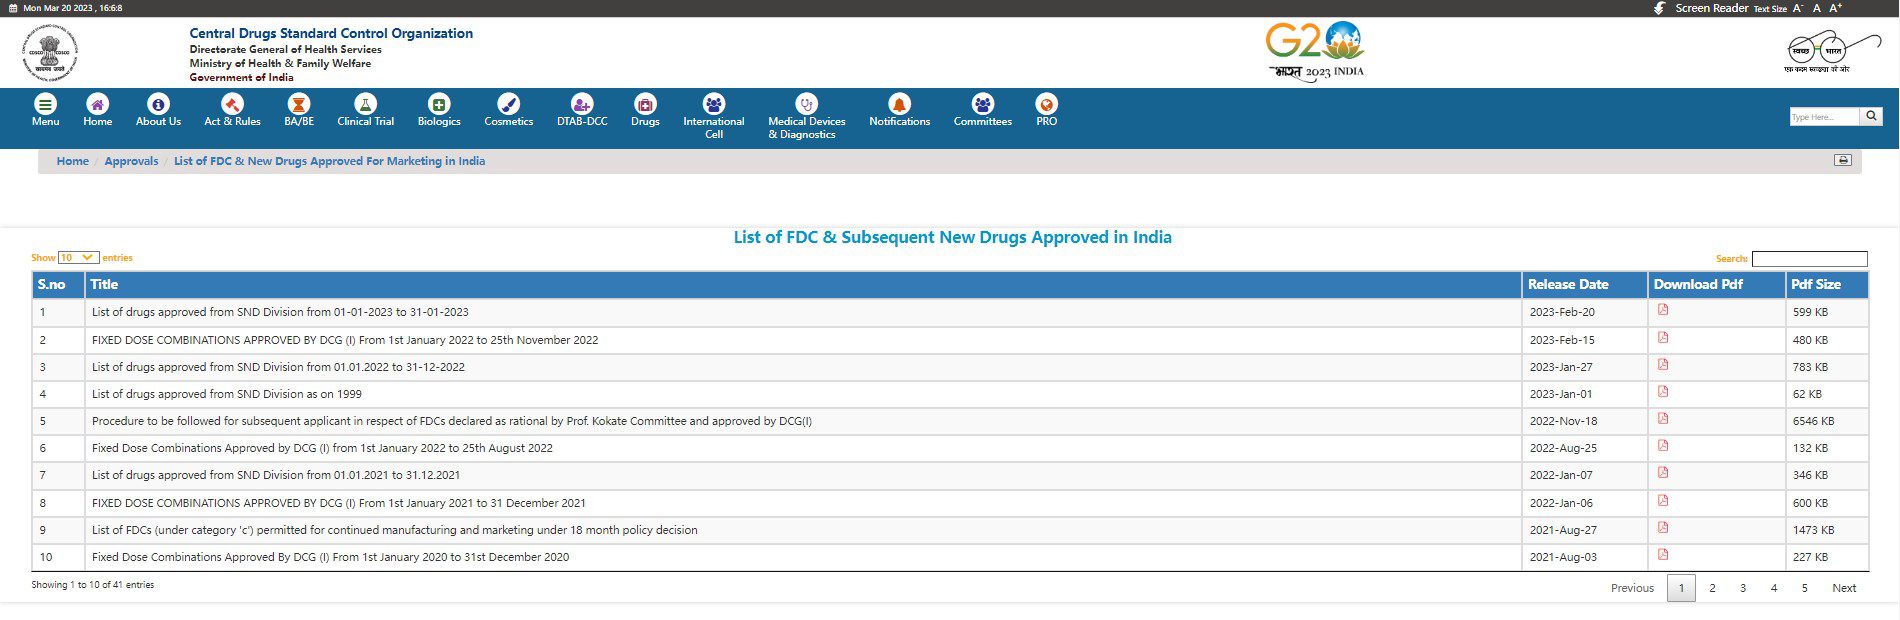The width and height of the screenshot is (1900, 620).
Task: Click the Previous pagination button
Action: click(1632, 589)
